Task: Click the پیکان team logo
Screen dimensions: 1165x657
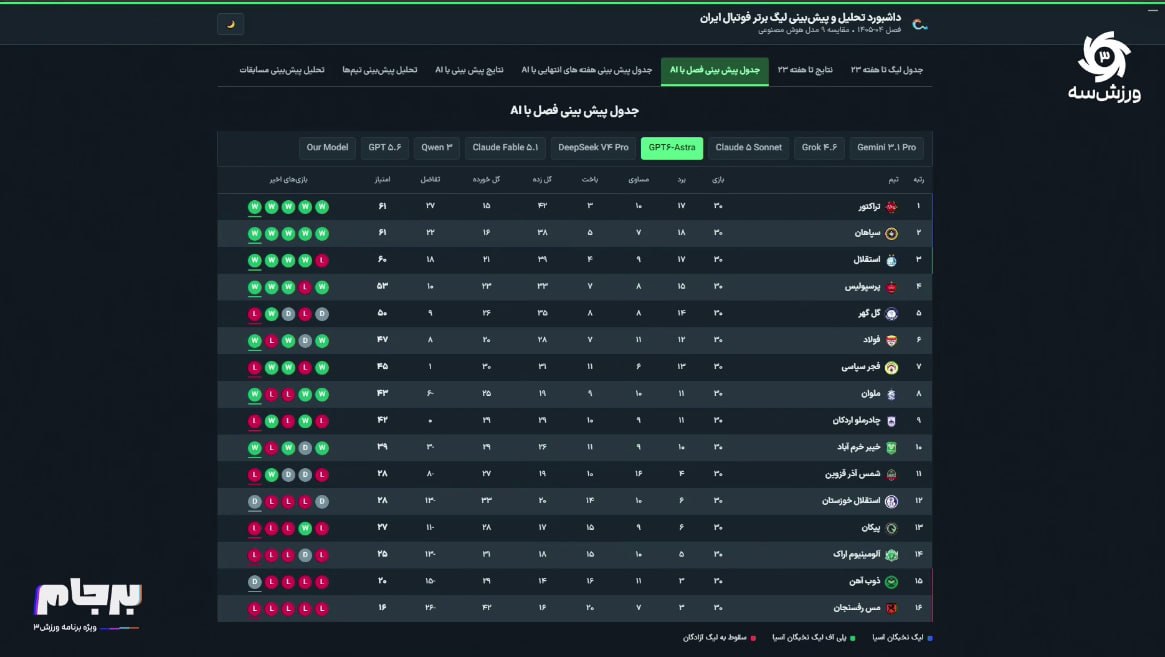Action: pyautogui.click(x=892, y=528)
